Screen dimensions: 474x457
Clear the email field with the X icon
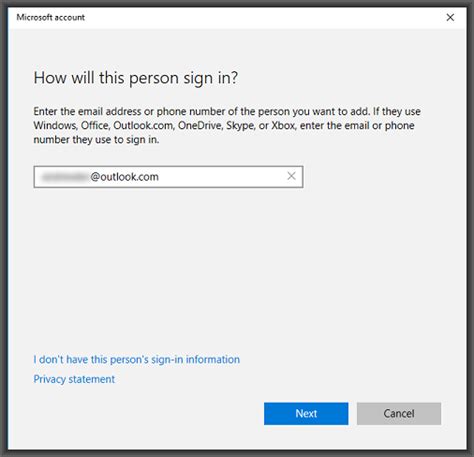[x=291, y=176]
